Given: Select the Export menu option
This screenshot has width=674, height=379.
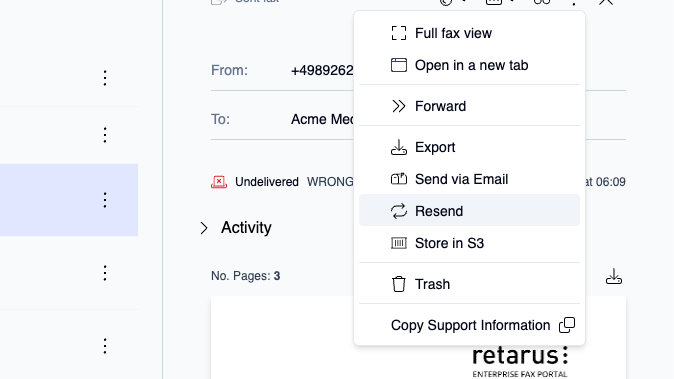Looking at the screenshot, I should click(x=469, y=147).
